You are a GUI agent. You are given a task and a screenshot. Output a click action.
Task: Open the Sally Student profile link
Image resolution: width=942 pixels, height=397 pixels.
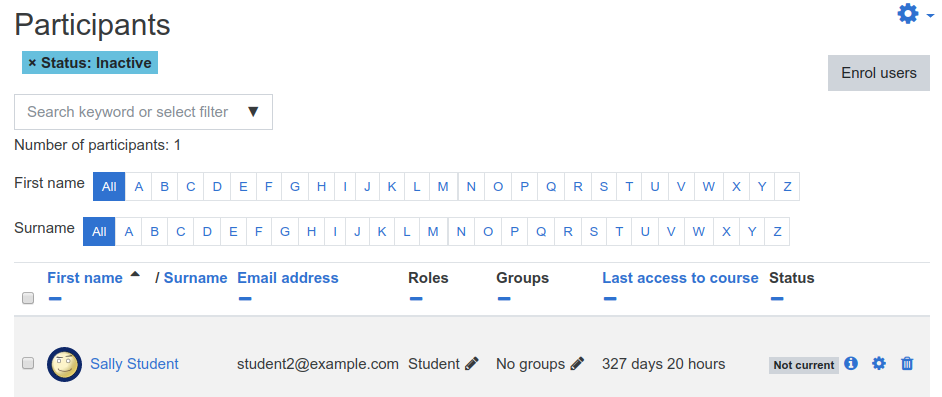pyautogui.click(x=134, y=364)
